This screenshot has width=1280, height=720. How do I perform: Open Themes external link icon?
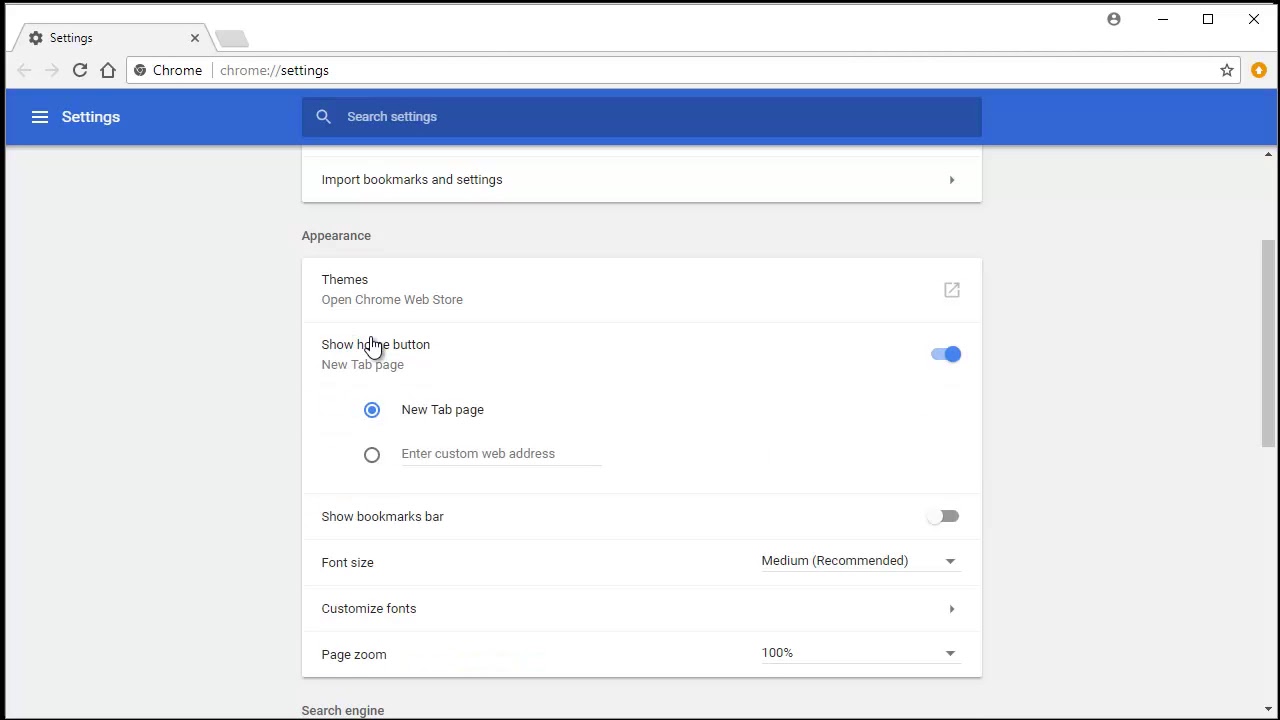pyautogui.click(x=952, y=290)
